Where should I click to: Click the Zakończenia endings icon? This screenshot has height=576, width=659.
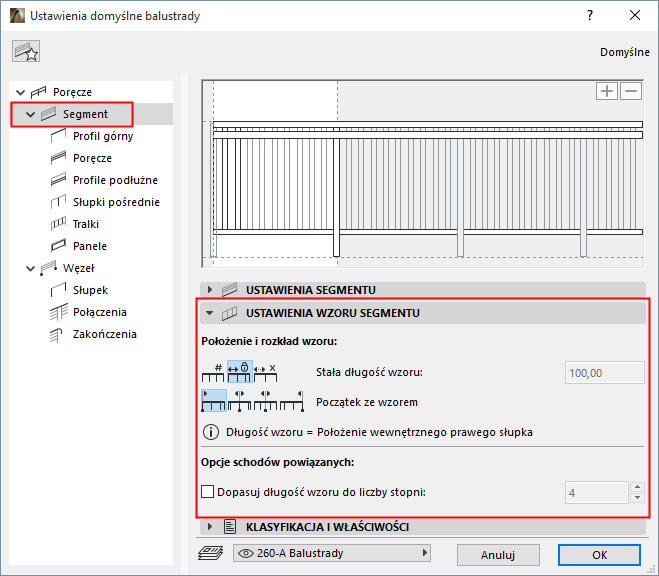[x=56, y=334]
